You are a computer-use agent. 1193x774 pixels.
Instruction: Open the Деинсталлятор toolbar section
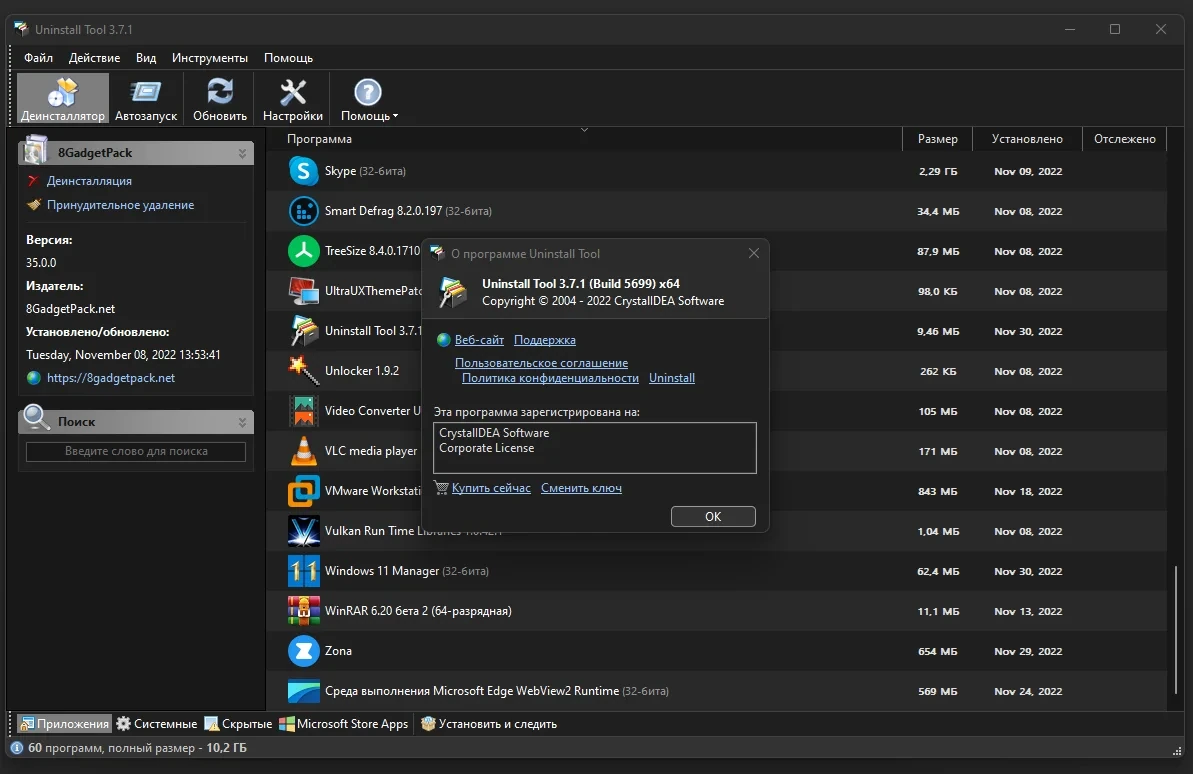coord(62,98)
